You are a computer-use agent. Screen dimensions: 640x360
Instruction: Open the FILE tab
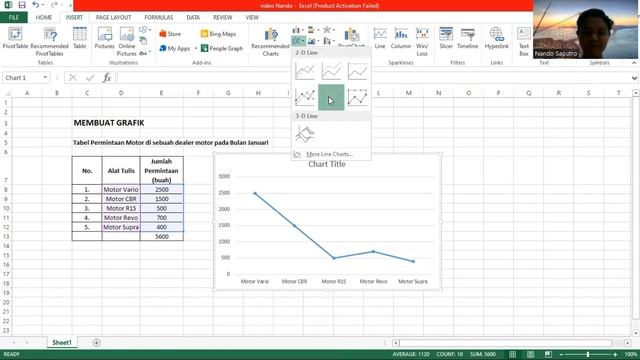(x=14, y=18)
